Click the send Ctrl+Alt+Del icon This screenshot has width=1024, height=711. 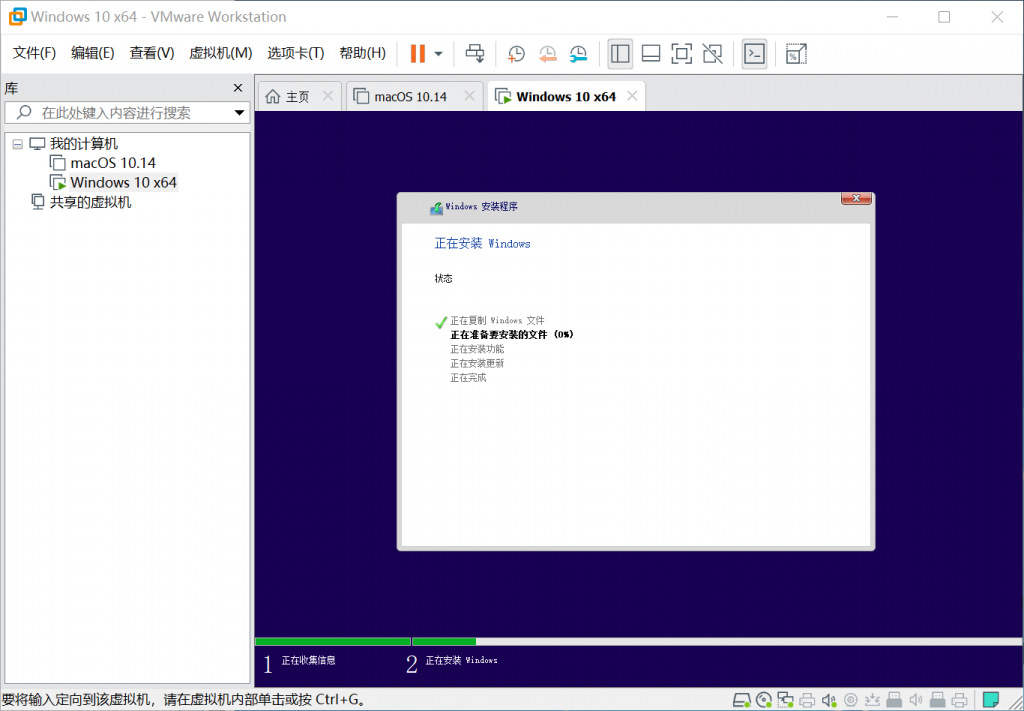click(476, 53)
